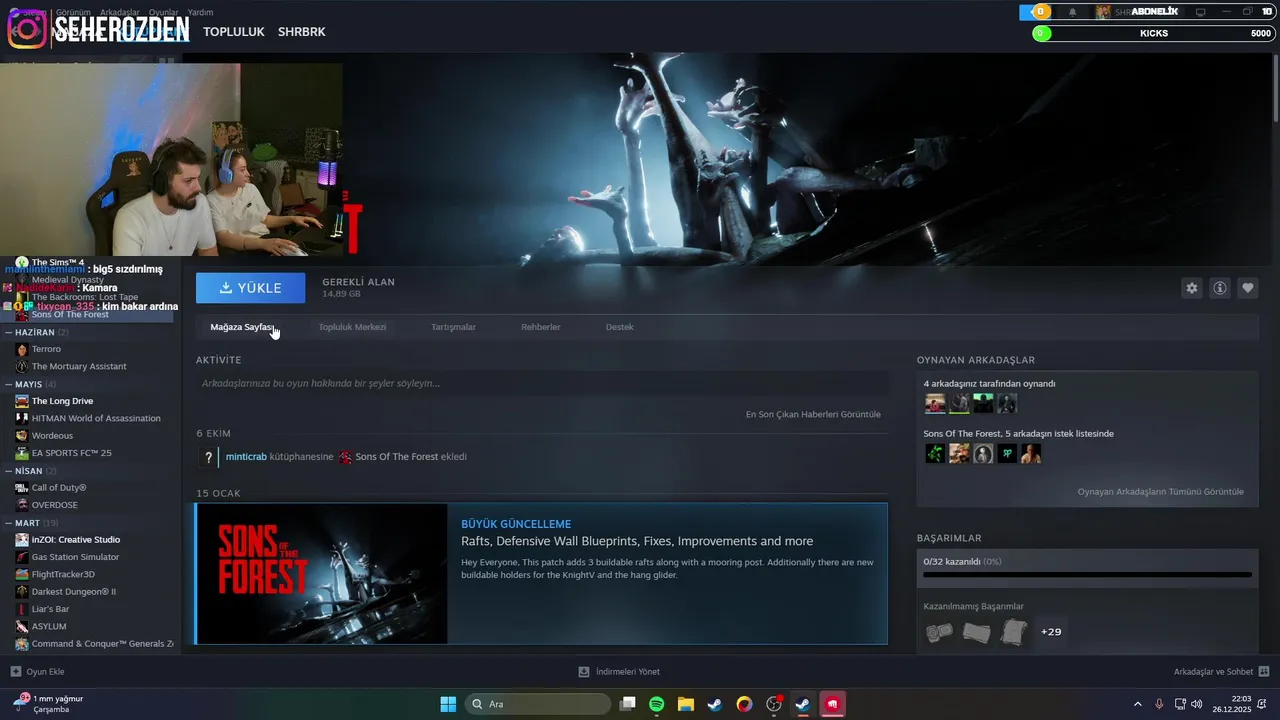1280x720 pixels.
Task: Show hidden system tray icons chevron
Action: pyautogui.click(x=1137, y=704)
